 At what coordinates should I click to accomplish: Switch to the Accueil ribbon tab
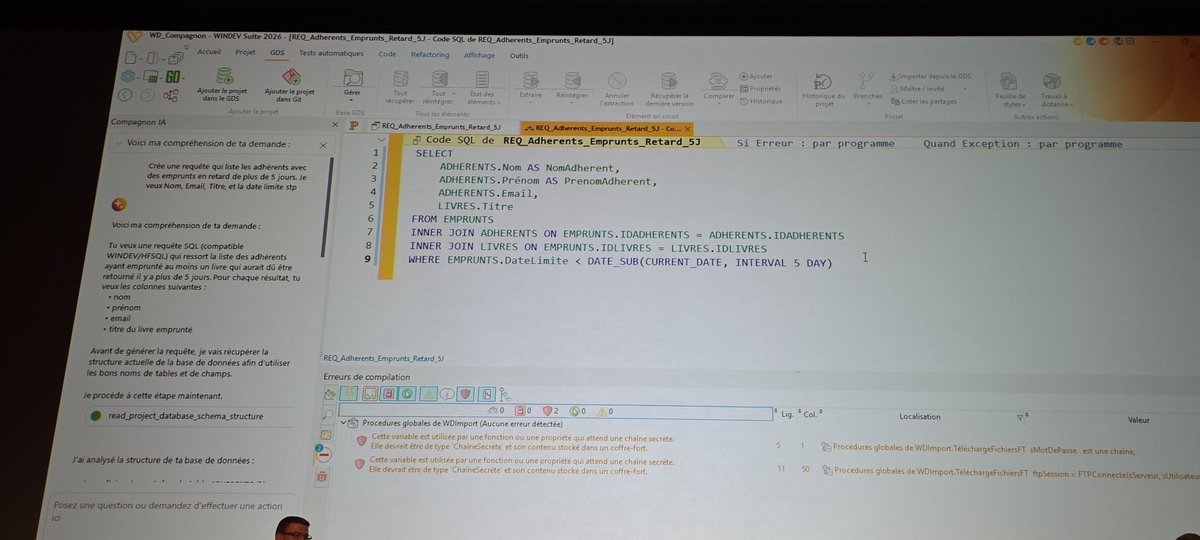pyautogui.click(x=210, y=51)
